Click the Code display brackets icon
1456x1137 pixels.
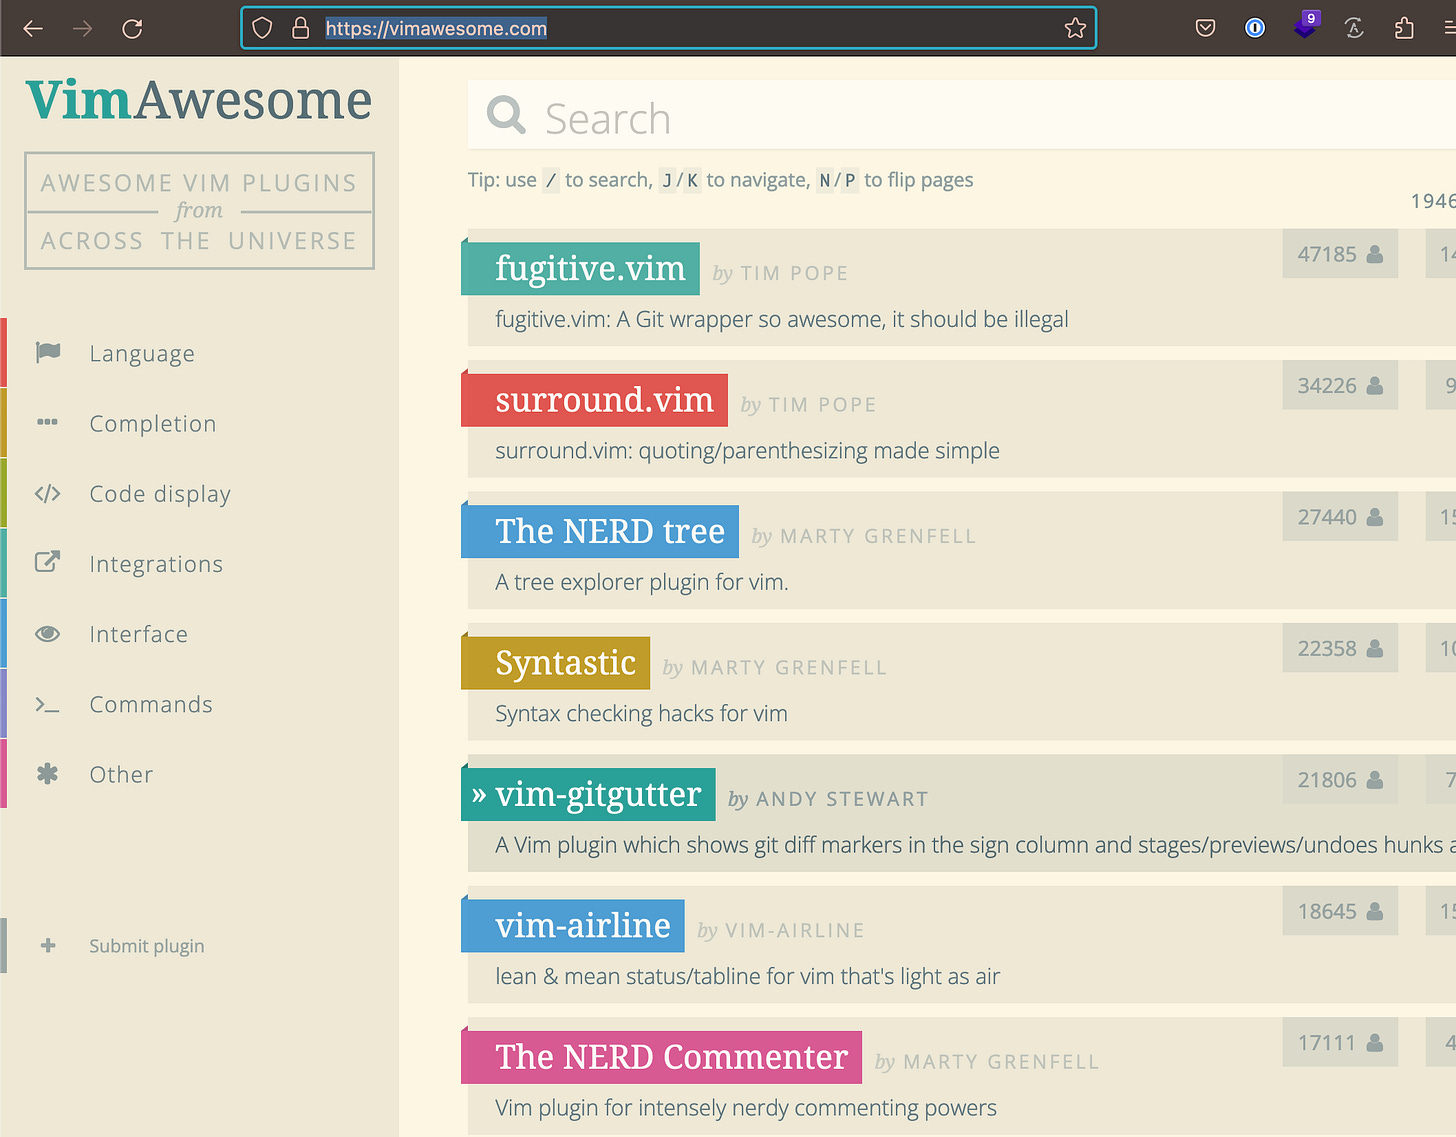pos(47,493)
